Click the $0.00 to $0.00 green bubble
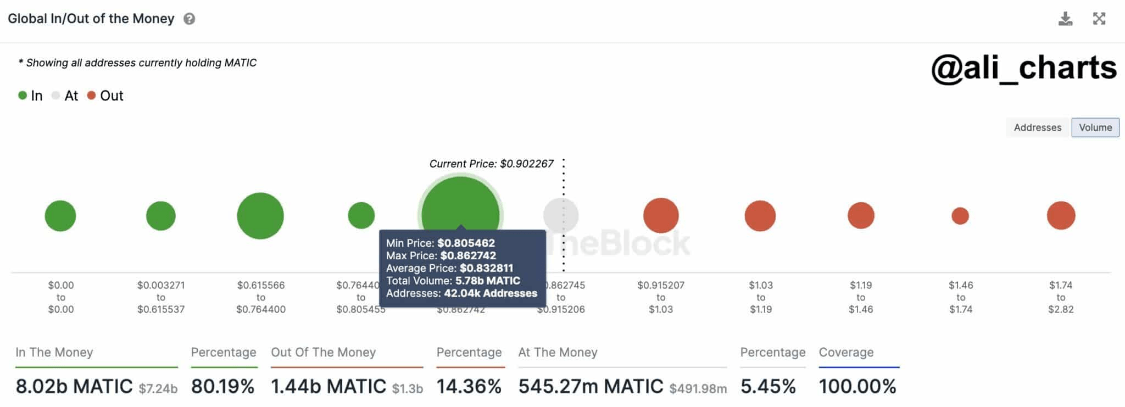 click(x=60, y=215)
